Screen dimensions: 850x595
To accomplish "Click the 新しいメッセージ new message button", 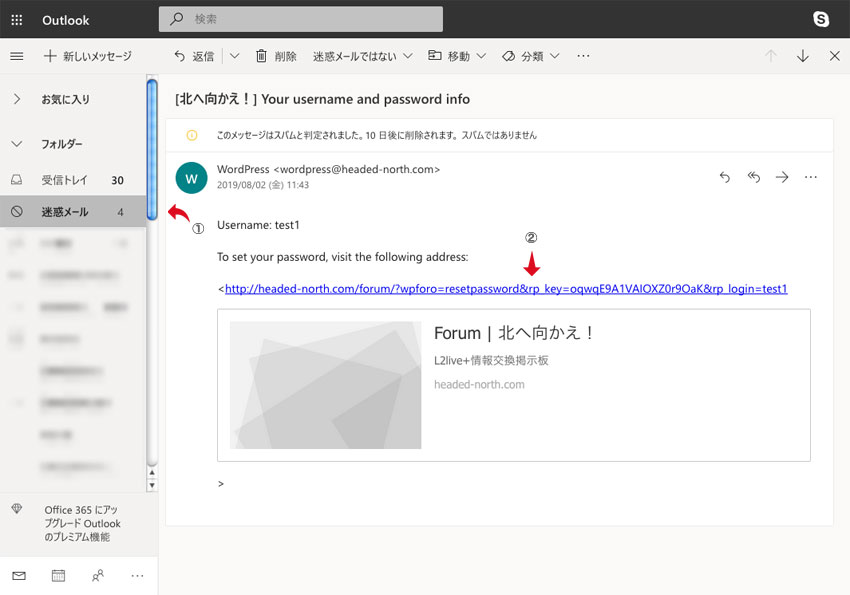I will pyautogui.click(x=88, y=56).
